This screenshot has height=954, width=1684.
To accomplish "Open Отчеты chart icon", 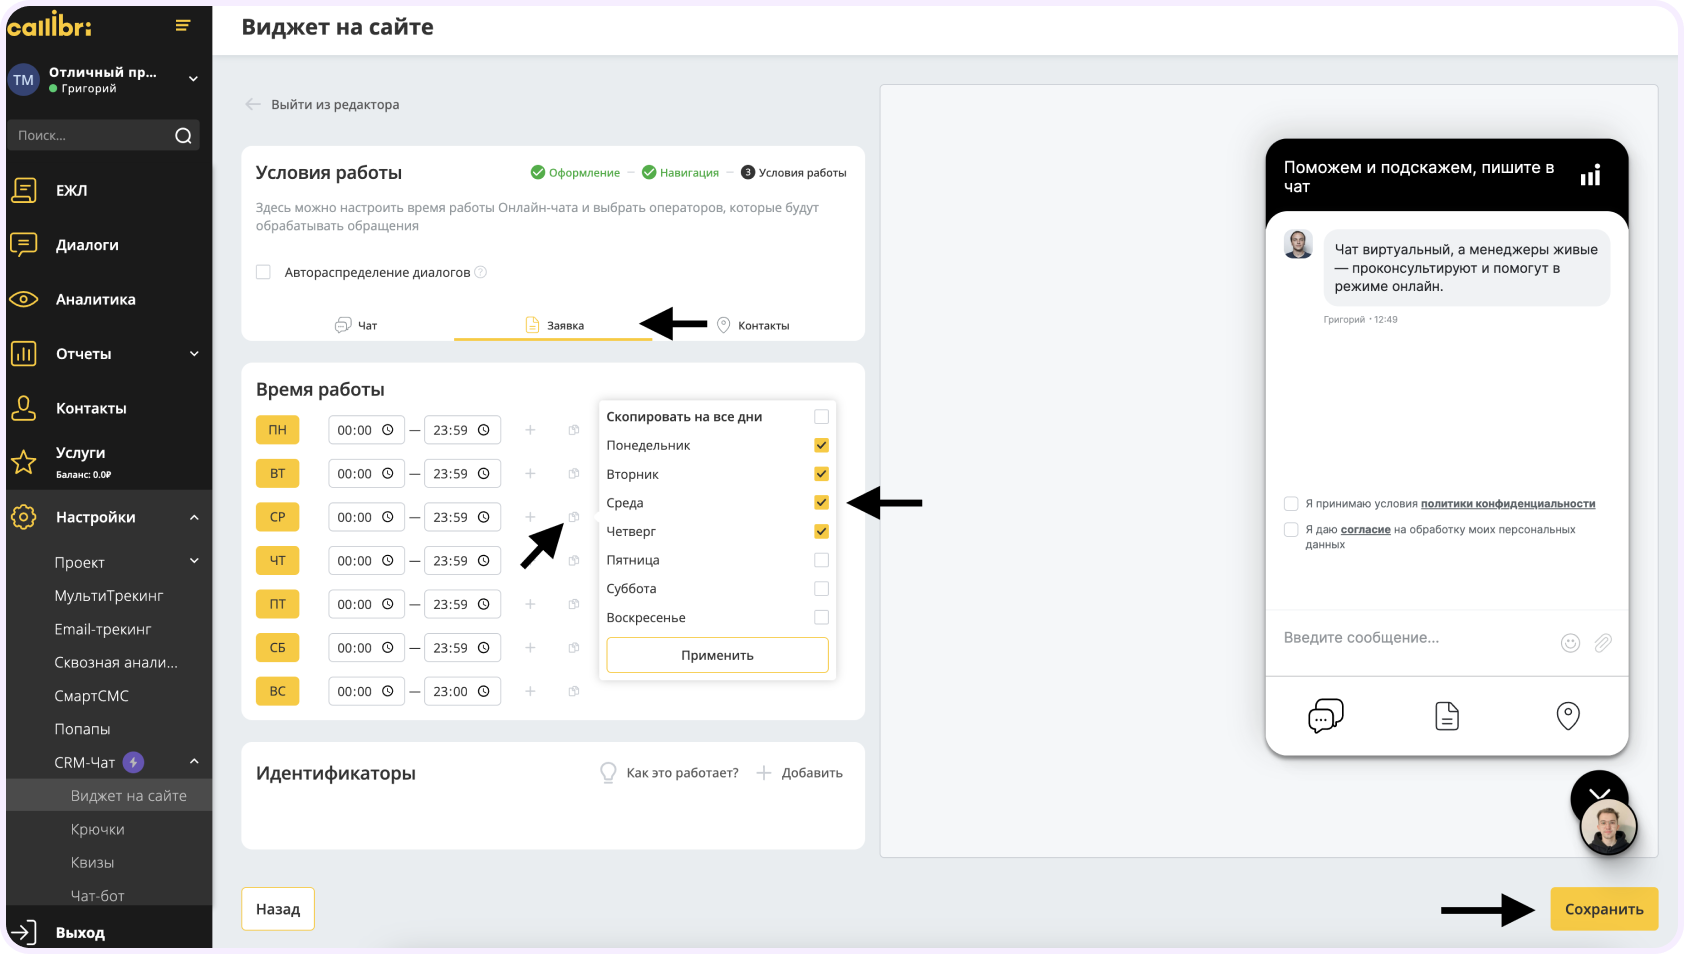I will [x=24, y=354].
